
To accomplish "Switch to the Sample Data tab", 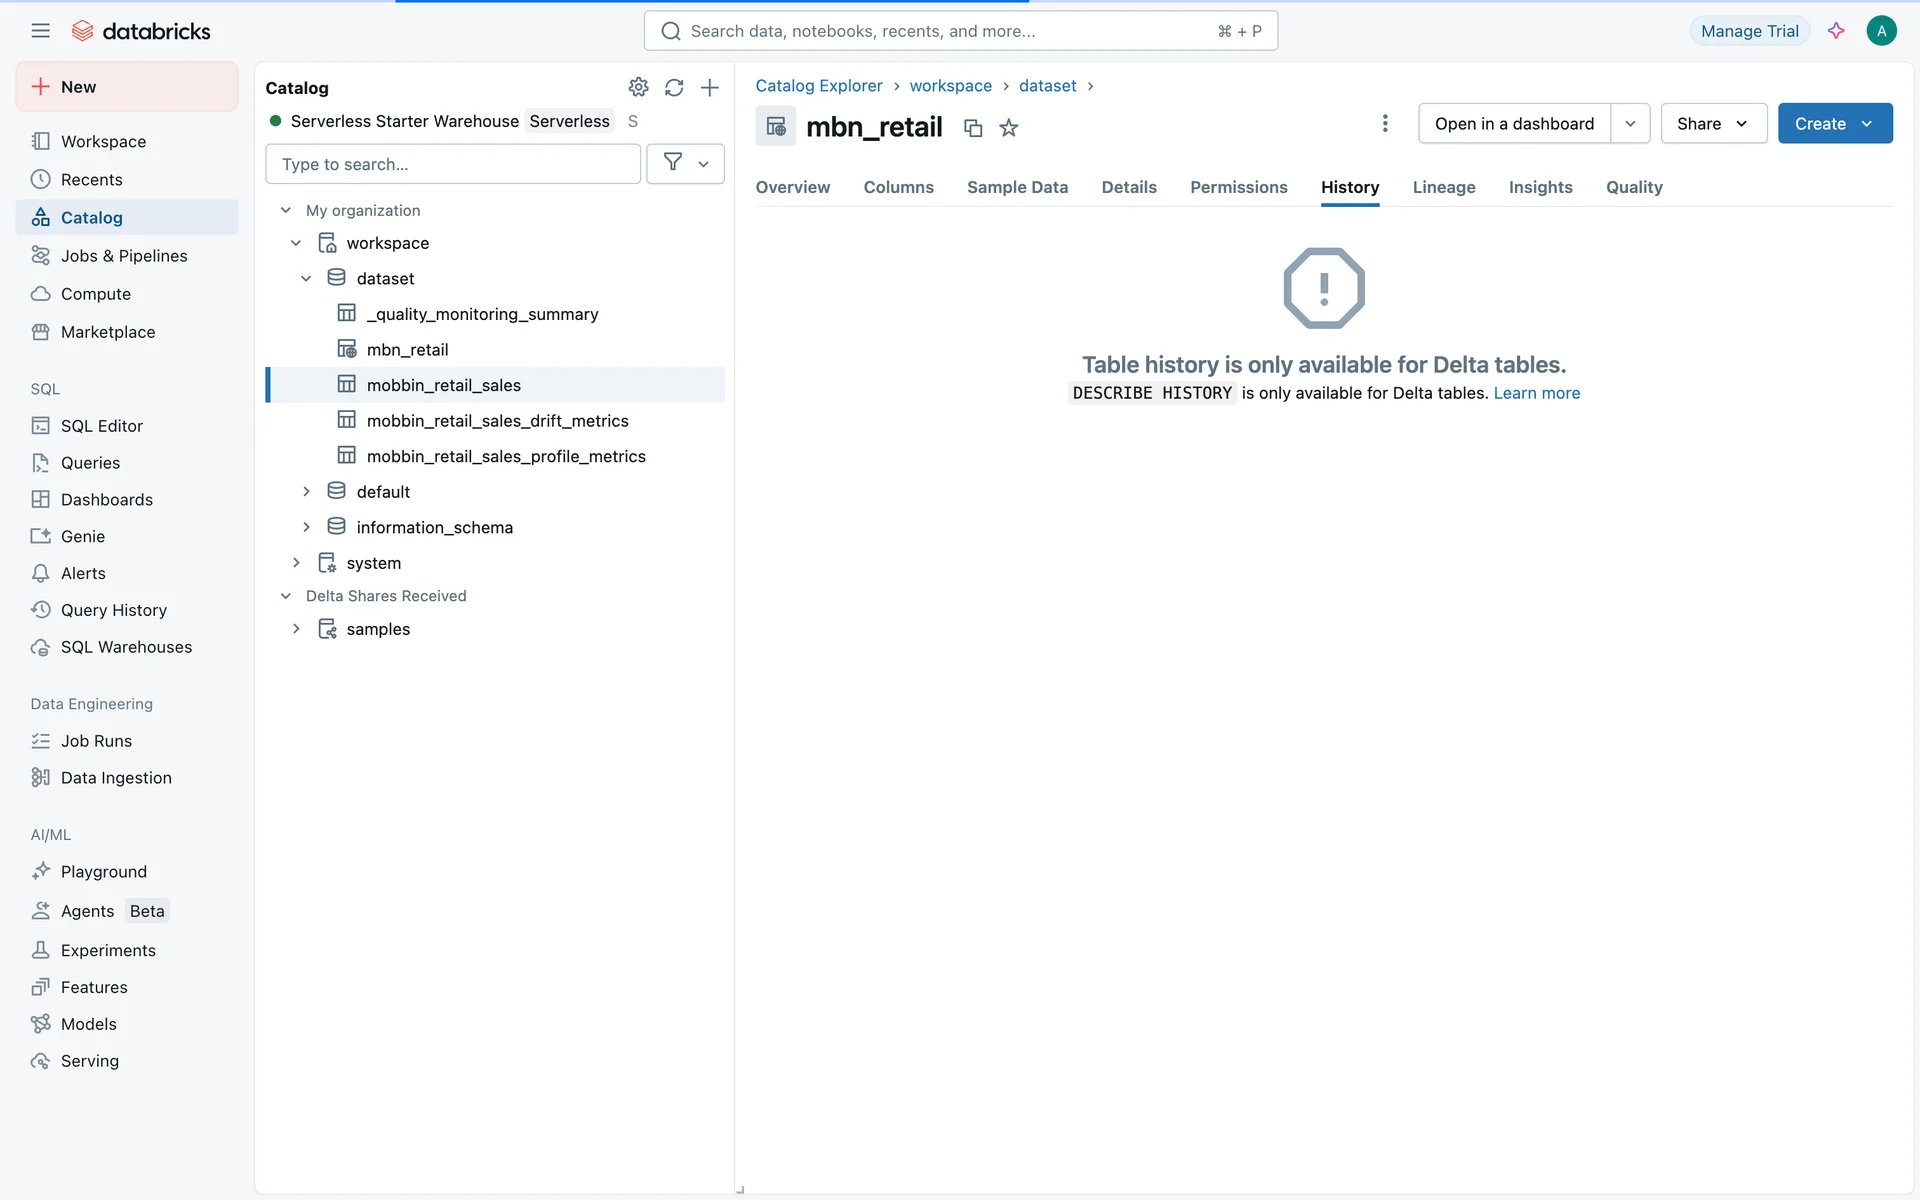I will coord(1017,187).
